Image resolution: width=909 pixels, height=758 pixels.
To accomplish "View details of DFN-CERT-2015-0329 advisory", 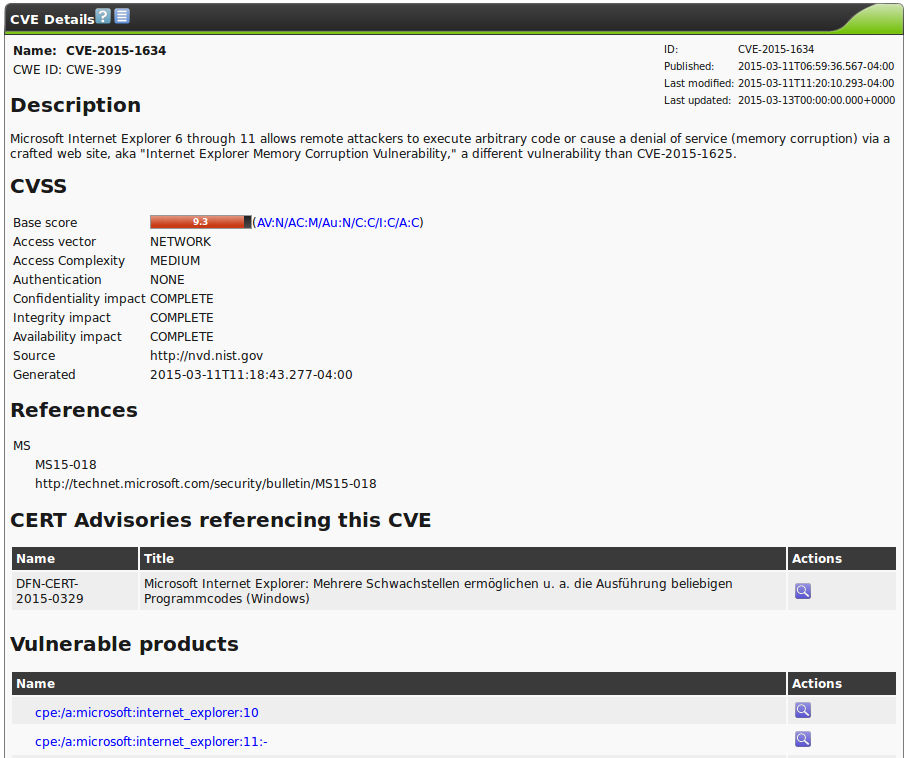I will pos(803,591).
